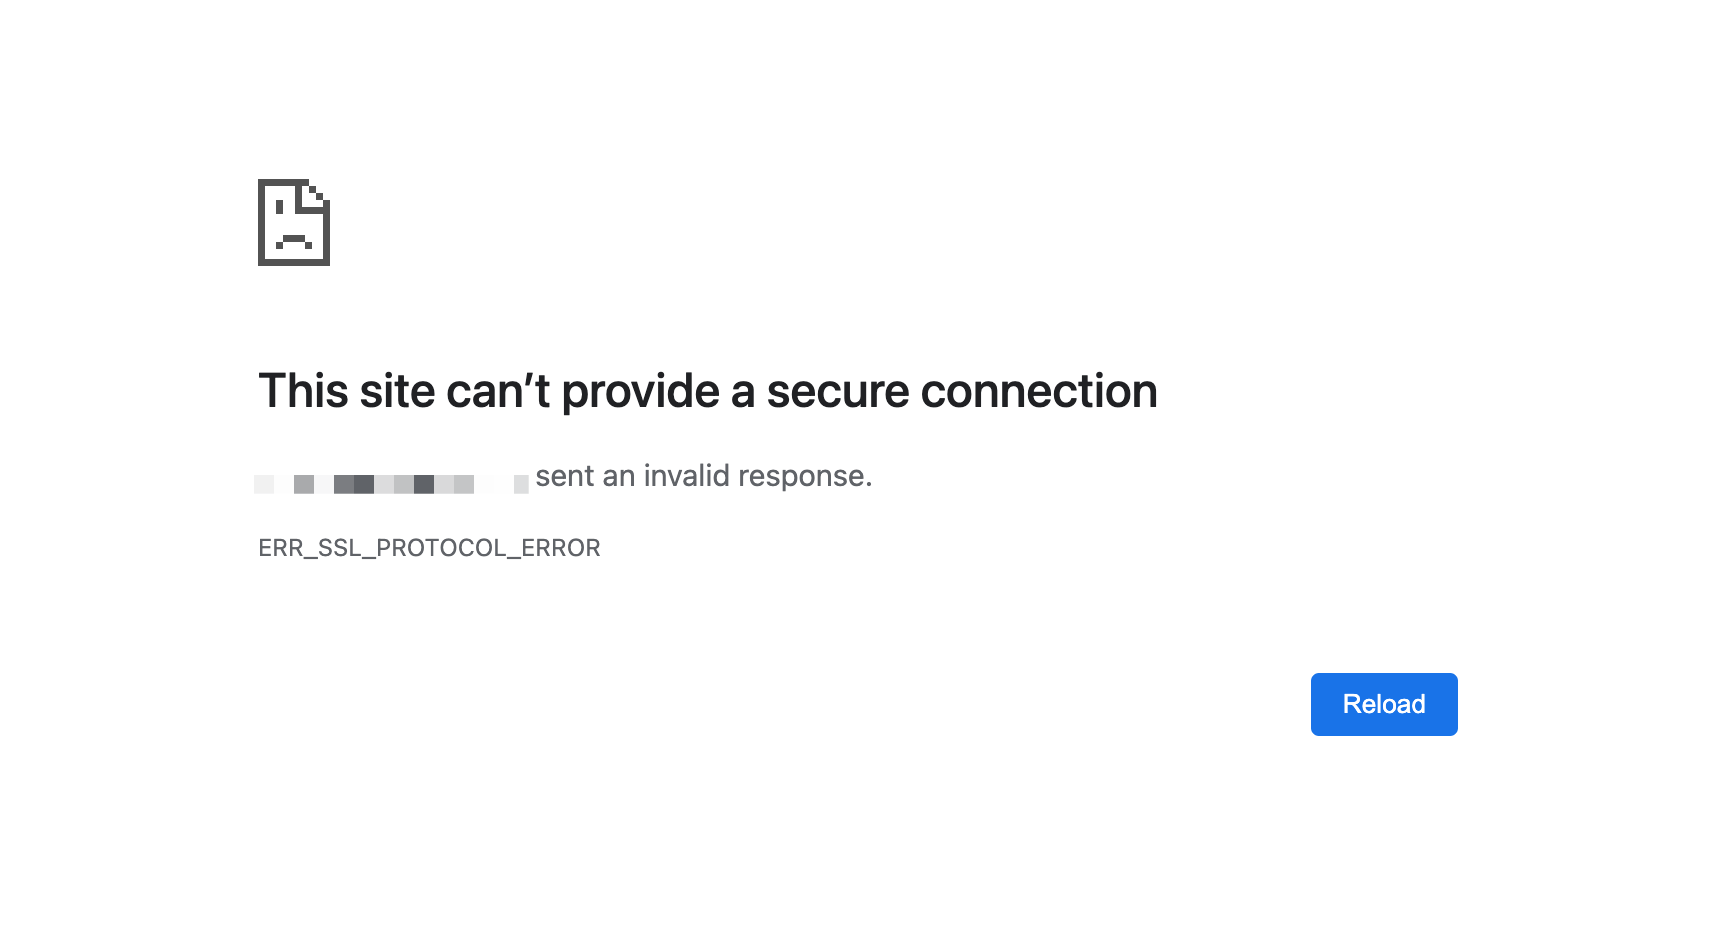Click the word 'sent' in the message
Screen dimensions: 1718x940
pyautogui.click(x=565, y=476)
